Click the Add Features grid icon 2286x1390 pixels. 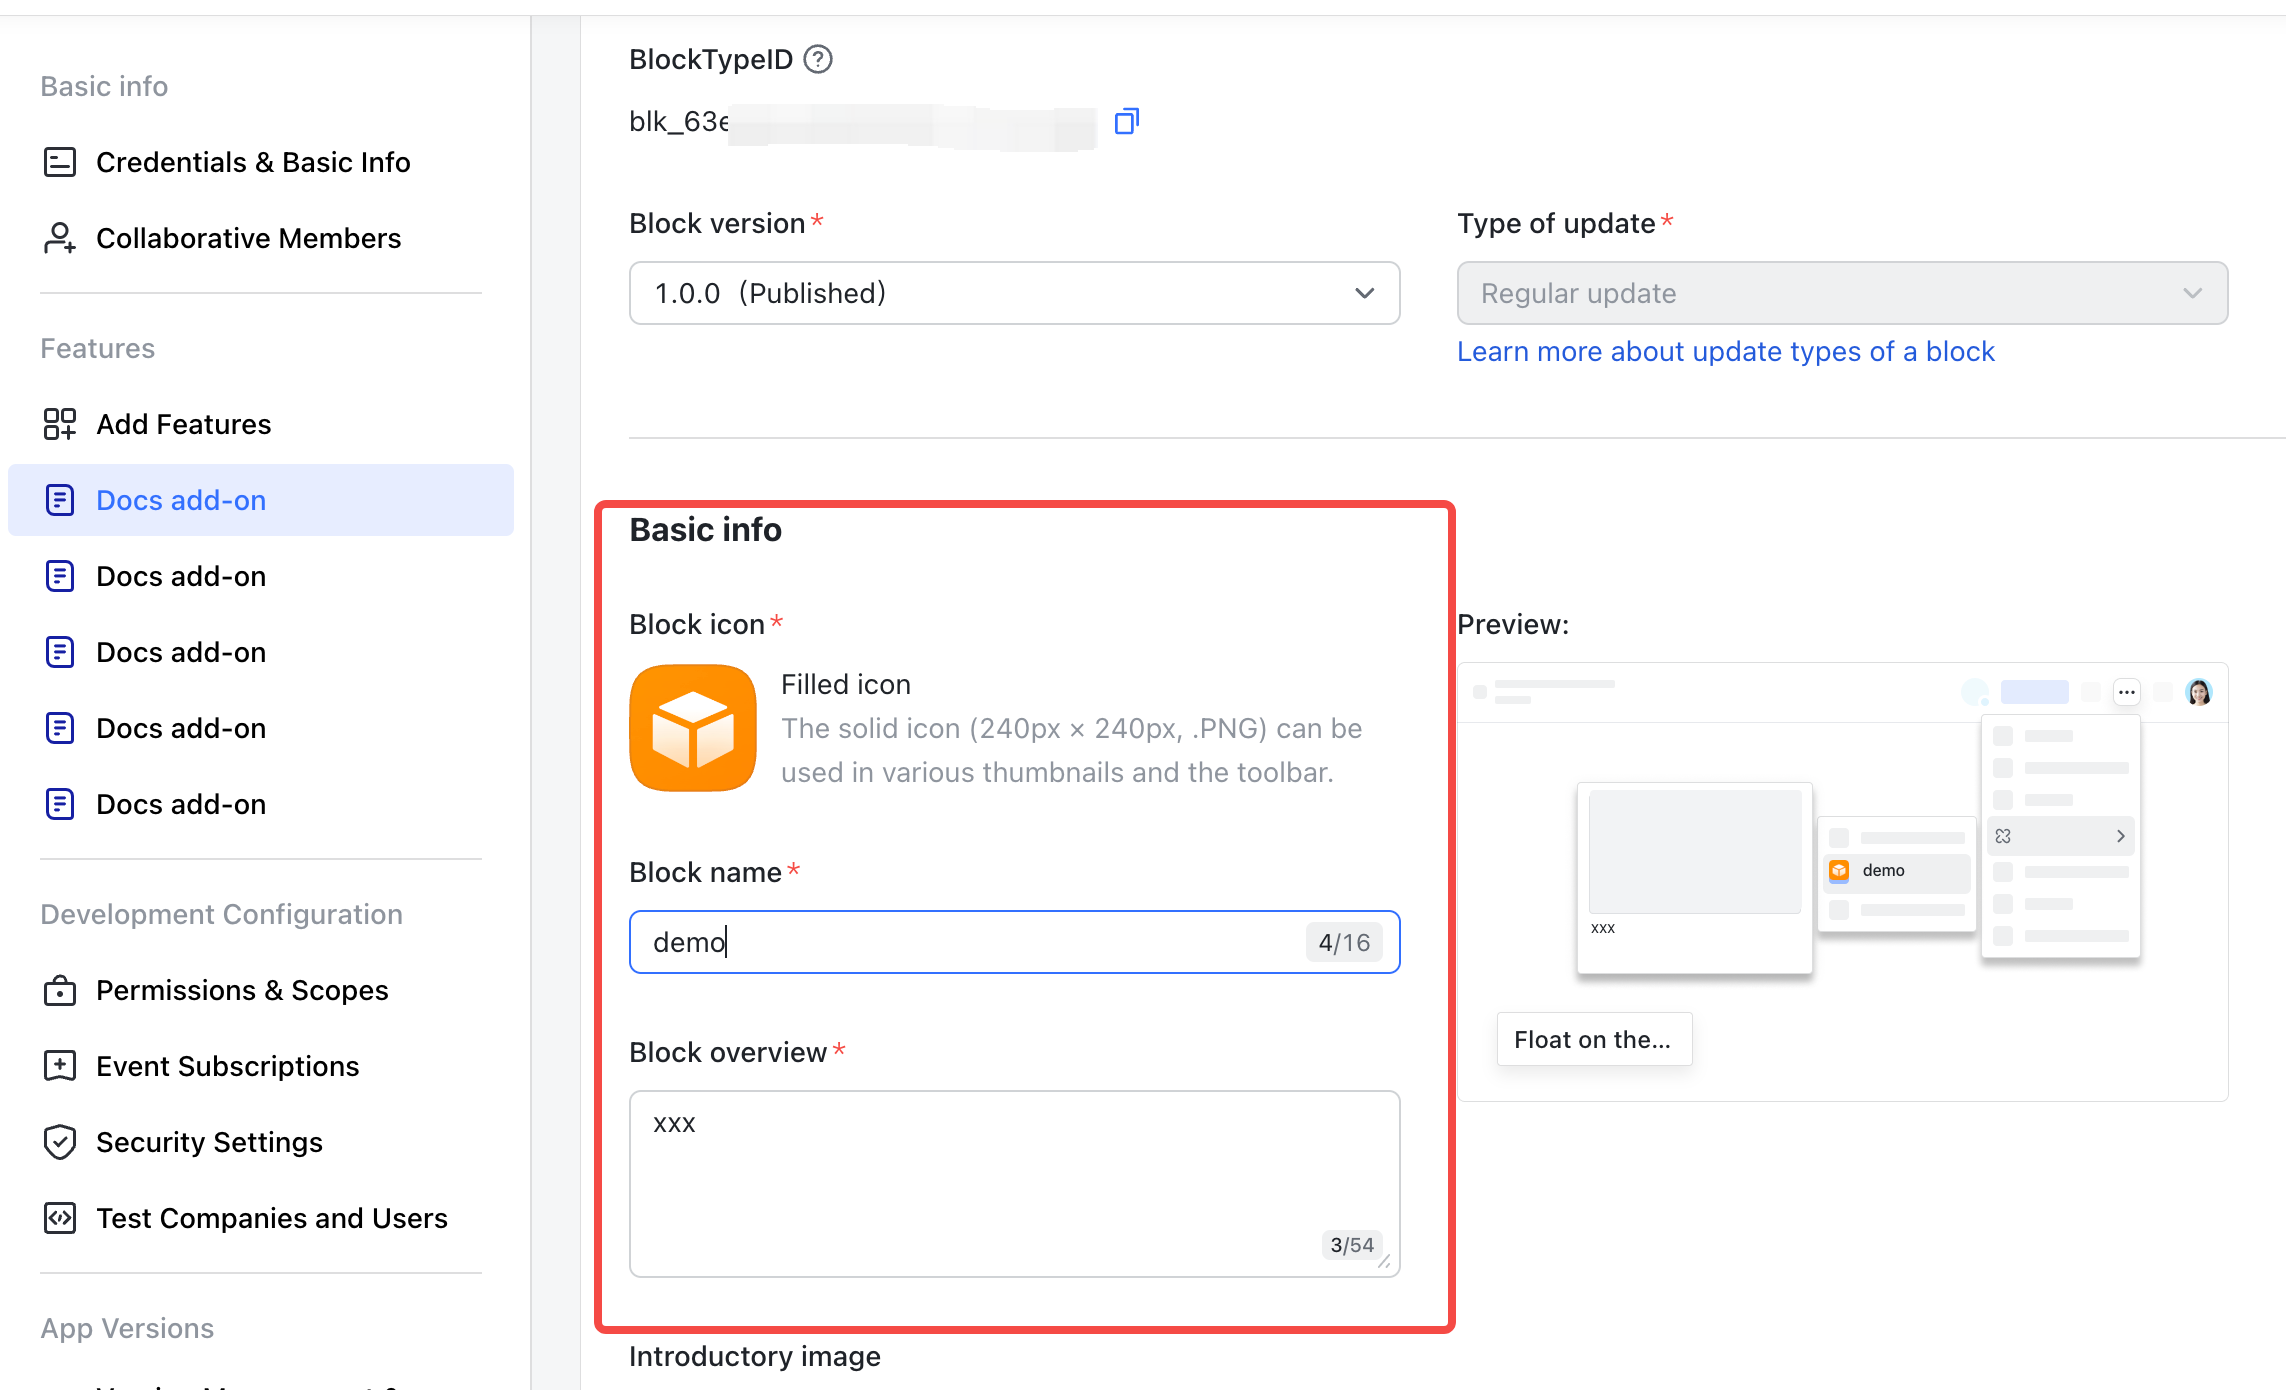60,424
